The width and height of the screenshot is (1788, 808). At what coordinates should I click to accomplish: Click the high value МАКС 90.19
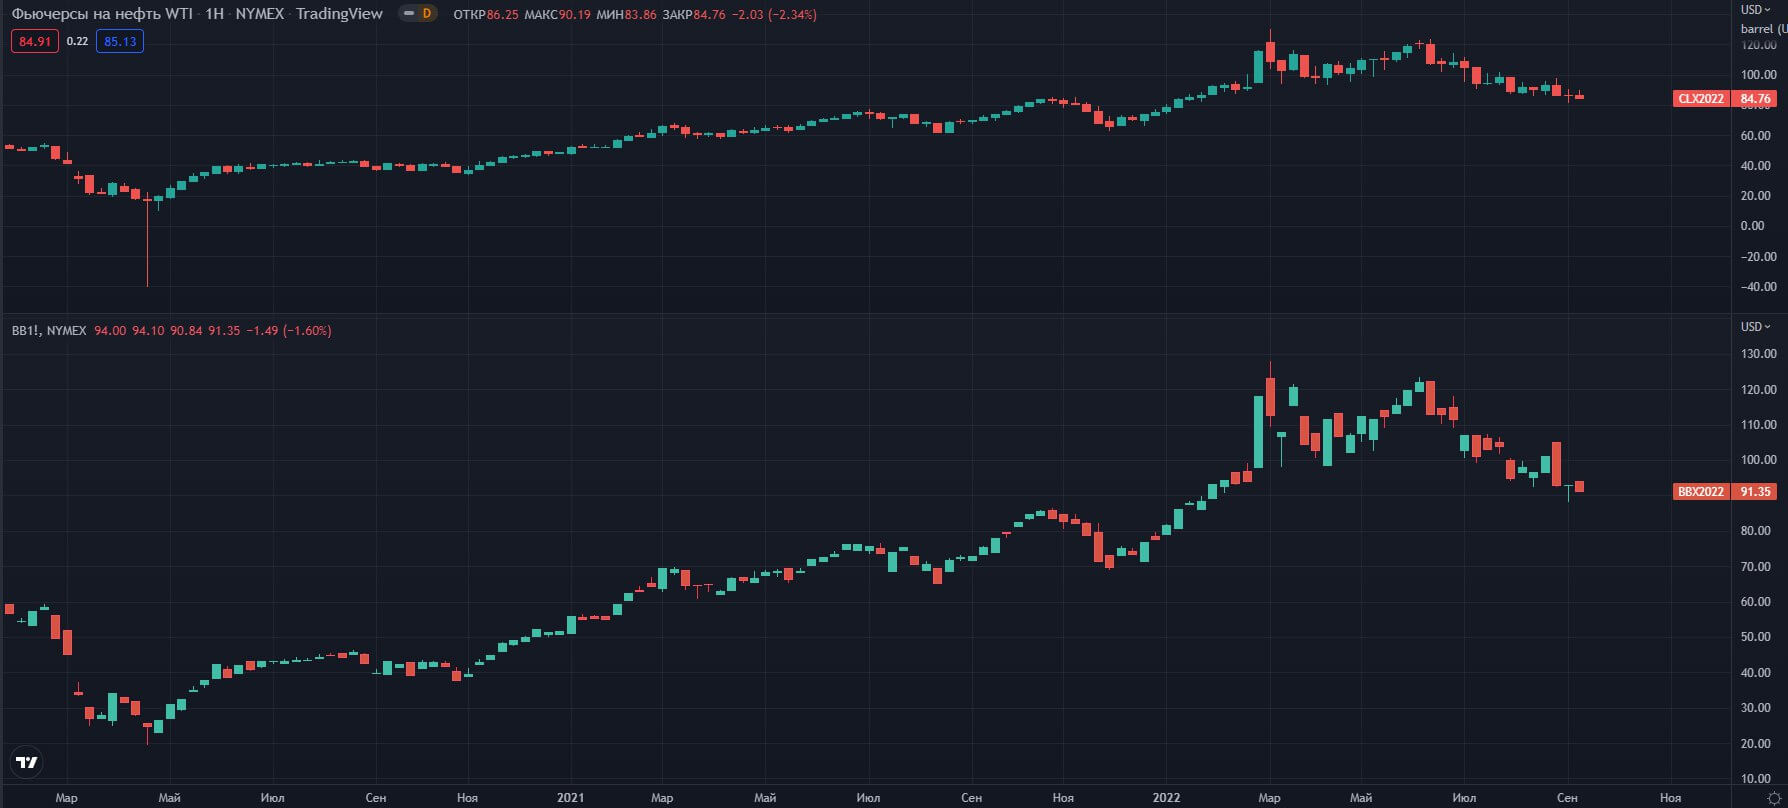click(x=557, y=15)
